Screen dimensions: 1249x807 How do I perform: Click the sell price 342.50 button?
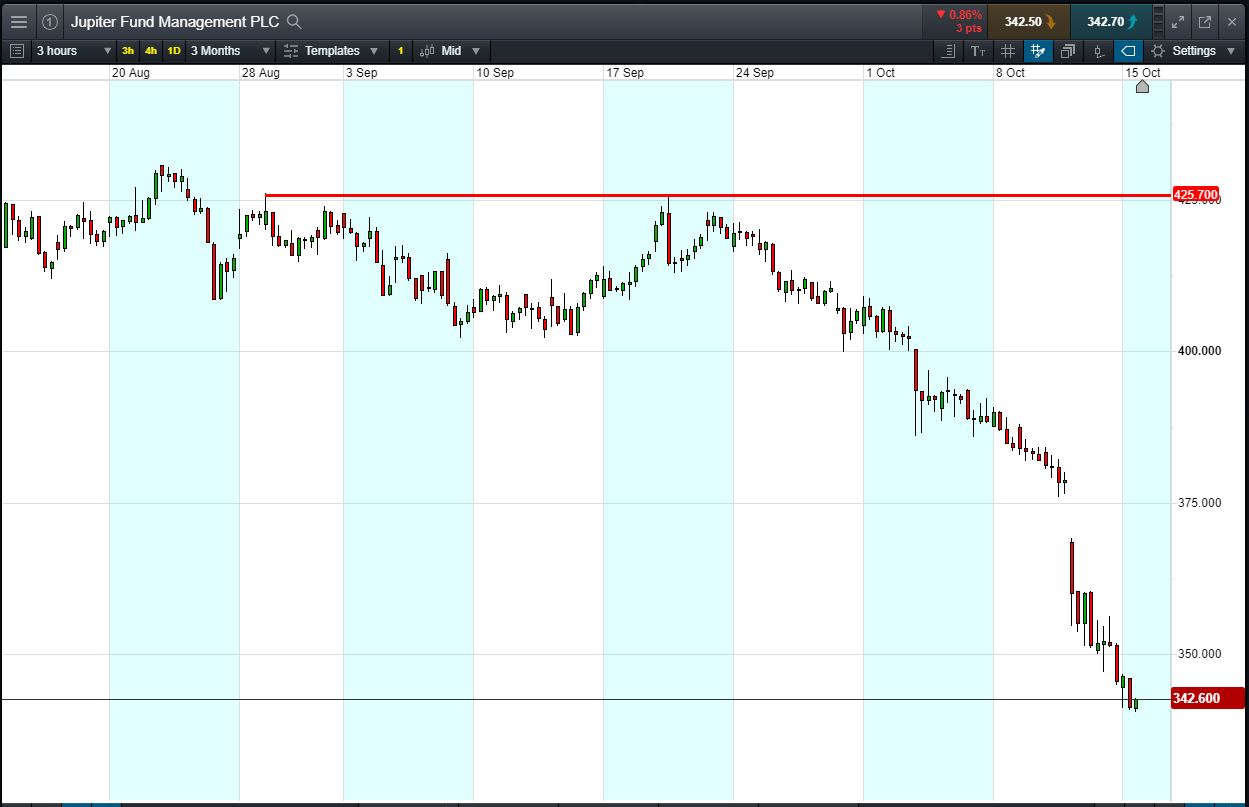coord(1029,21)
